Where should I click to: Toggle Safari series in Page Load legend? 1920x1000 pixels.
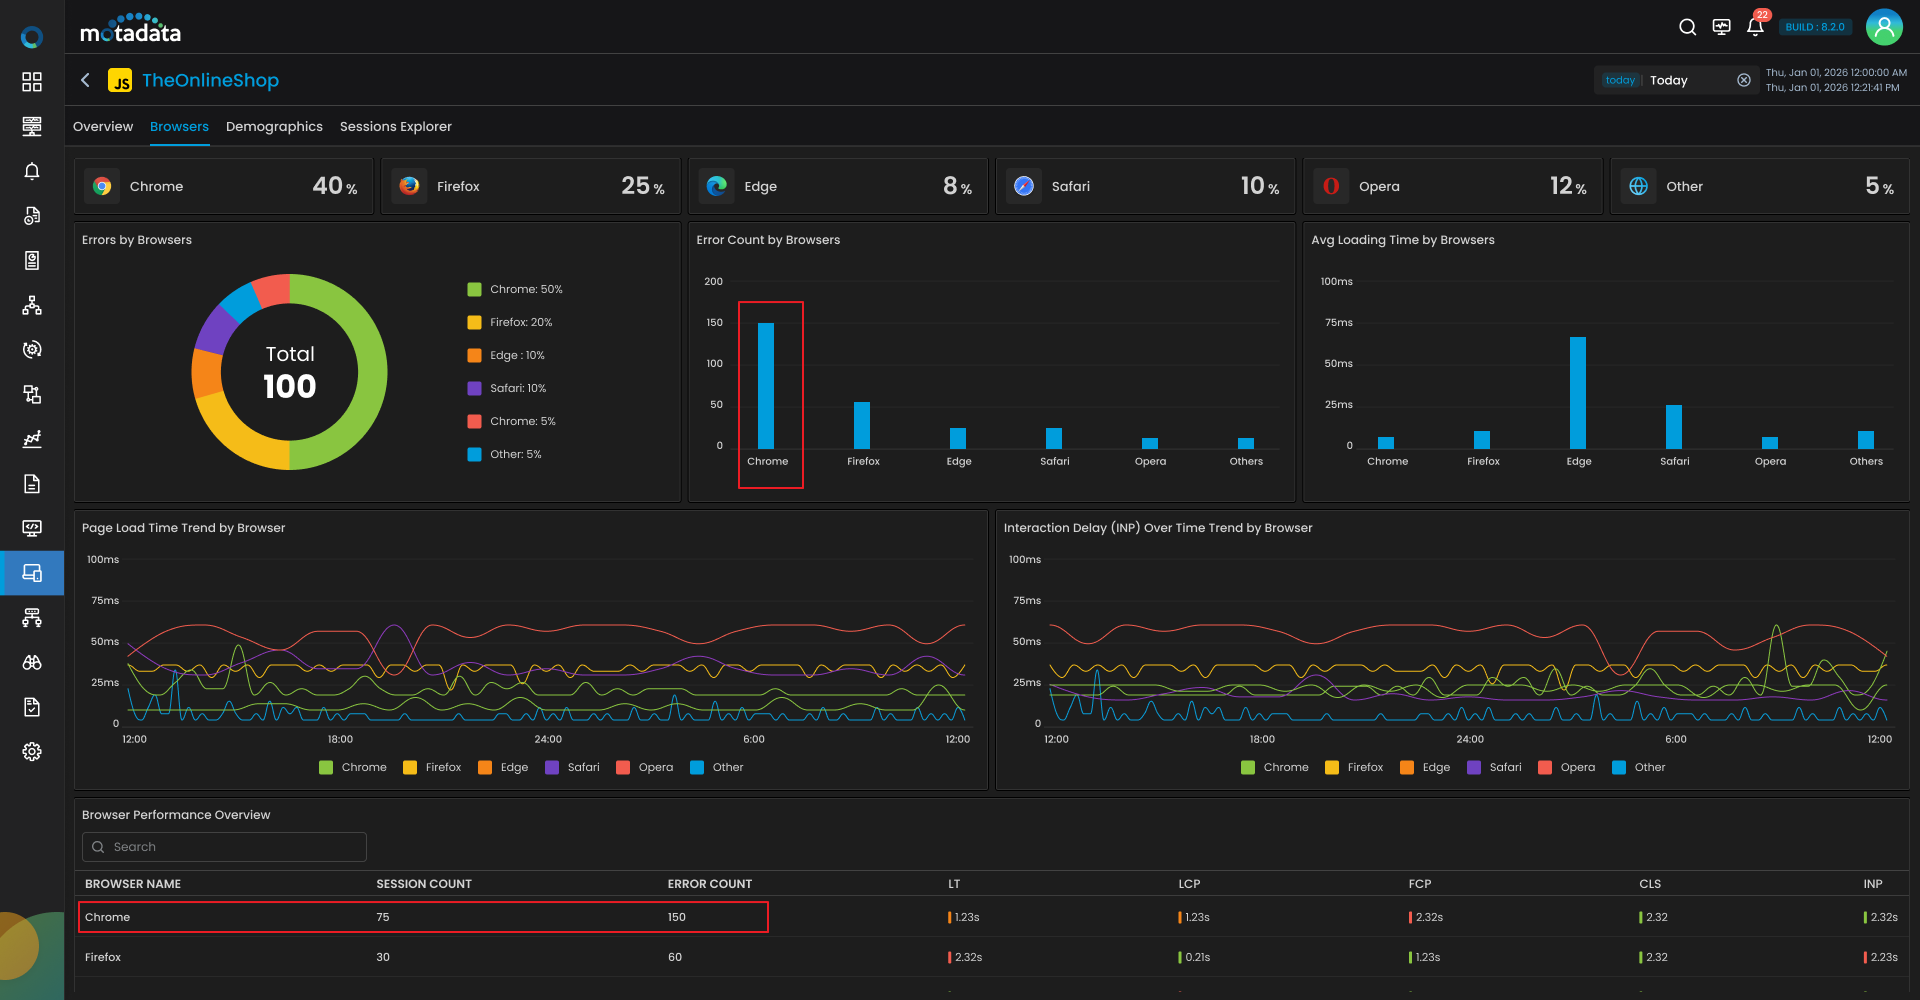573,767
